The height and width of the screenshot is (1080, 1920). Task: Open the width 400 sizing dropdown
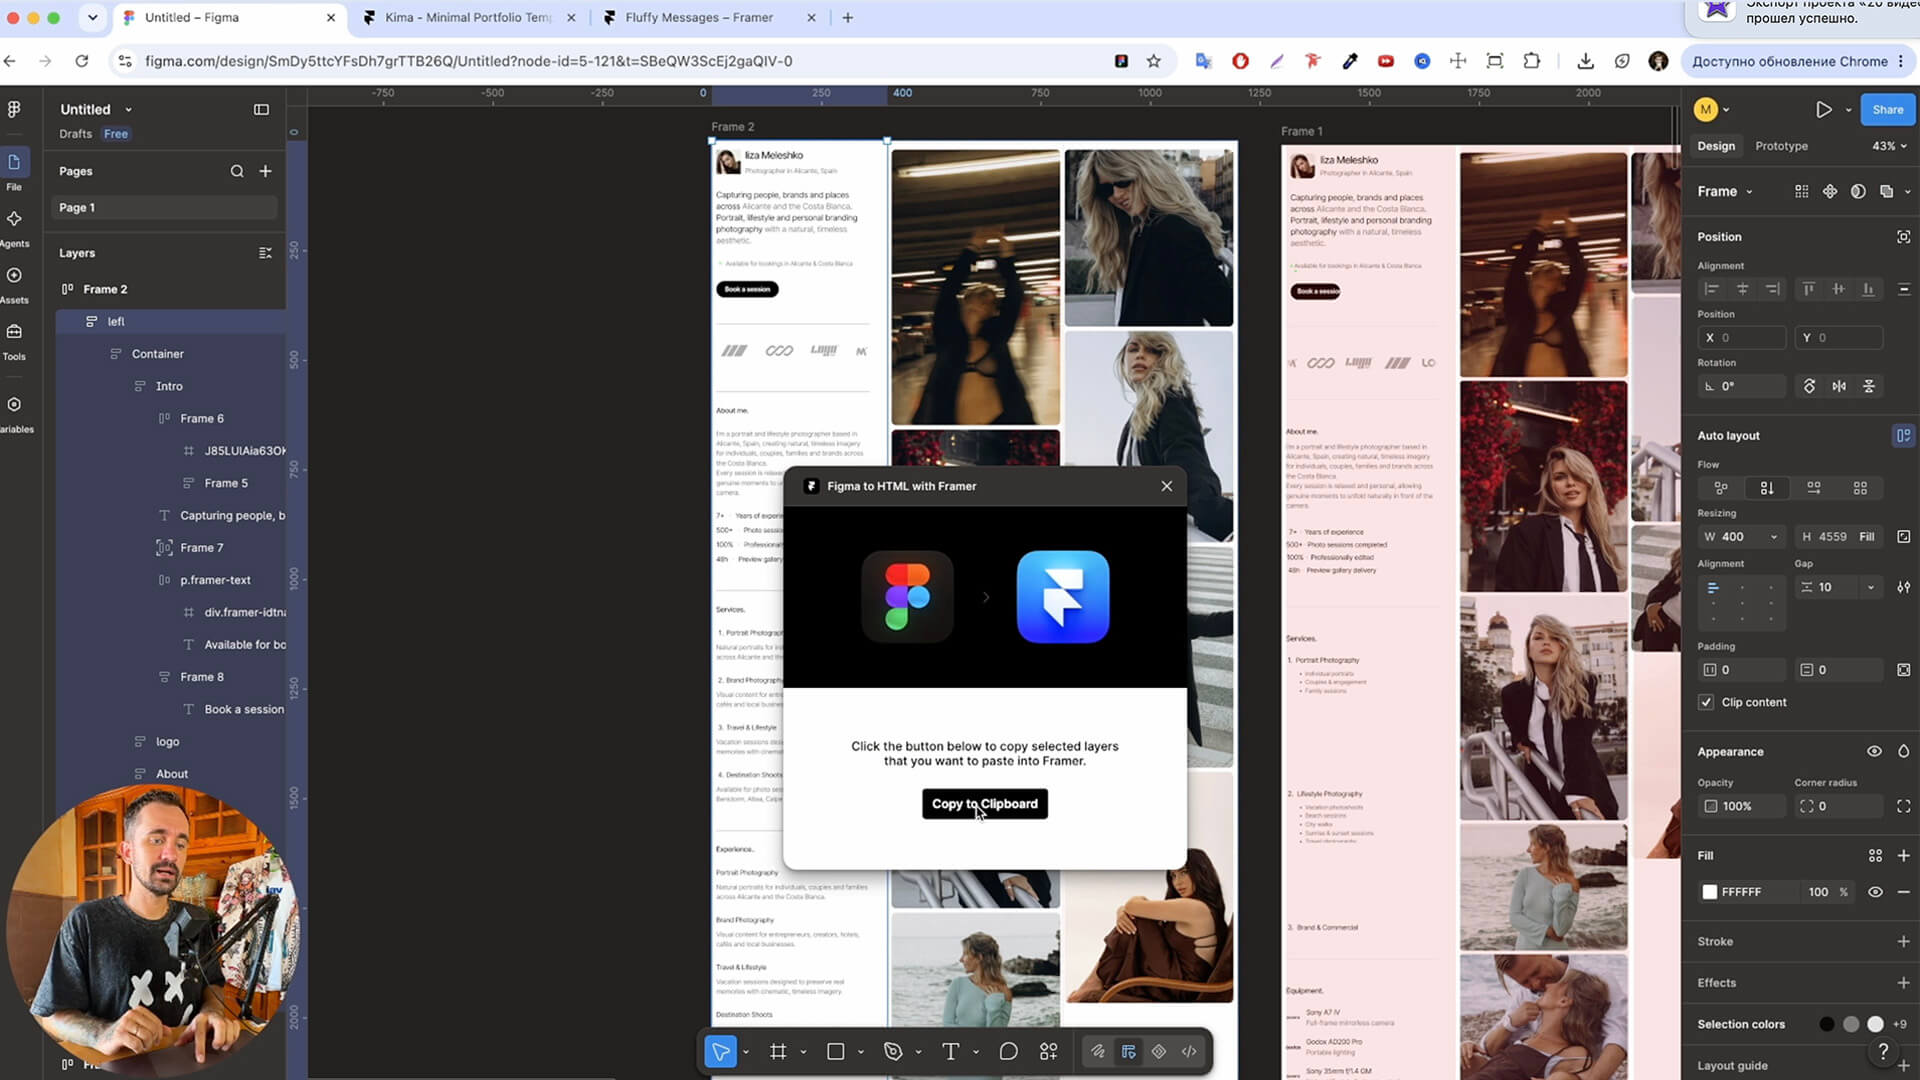click(1774, 537)
